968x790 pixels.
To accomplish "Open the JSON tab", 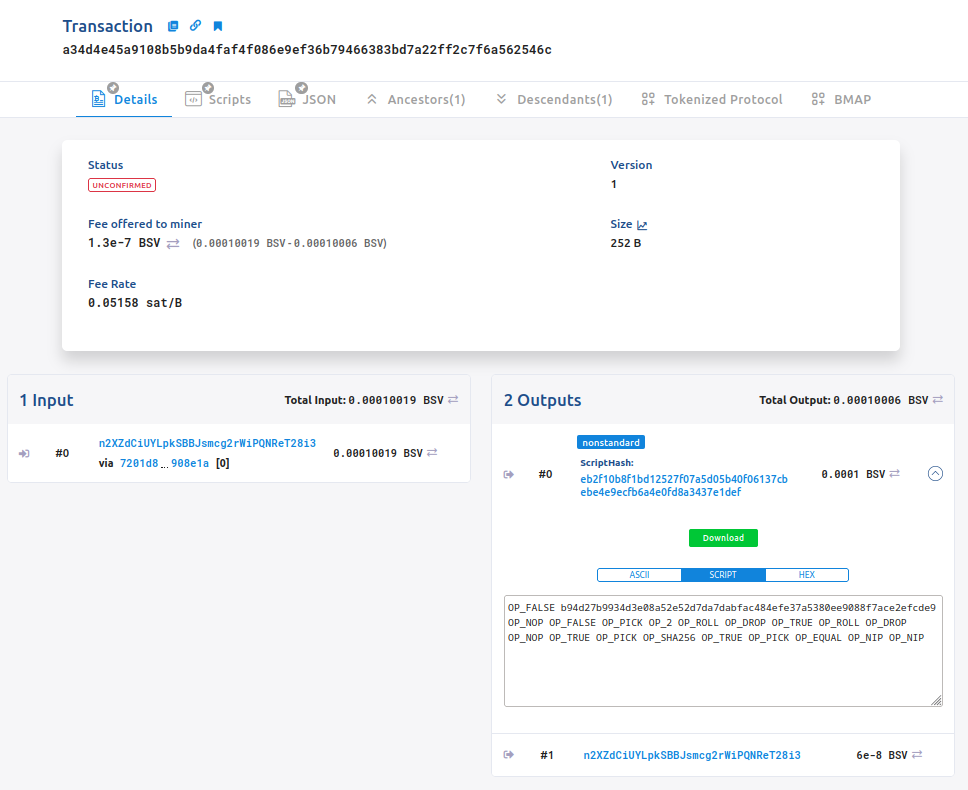I will [307, 99].
